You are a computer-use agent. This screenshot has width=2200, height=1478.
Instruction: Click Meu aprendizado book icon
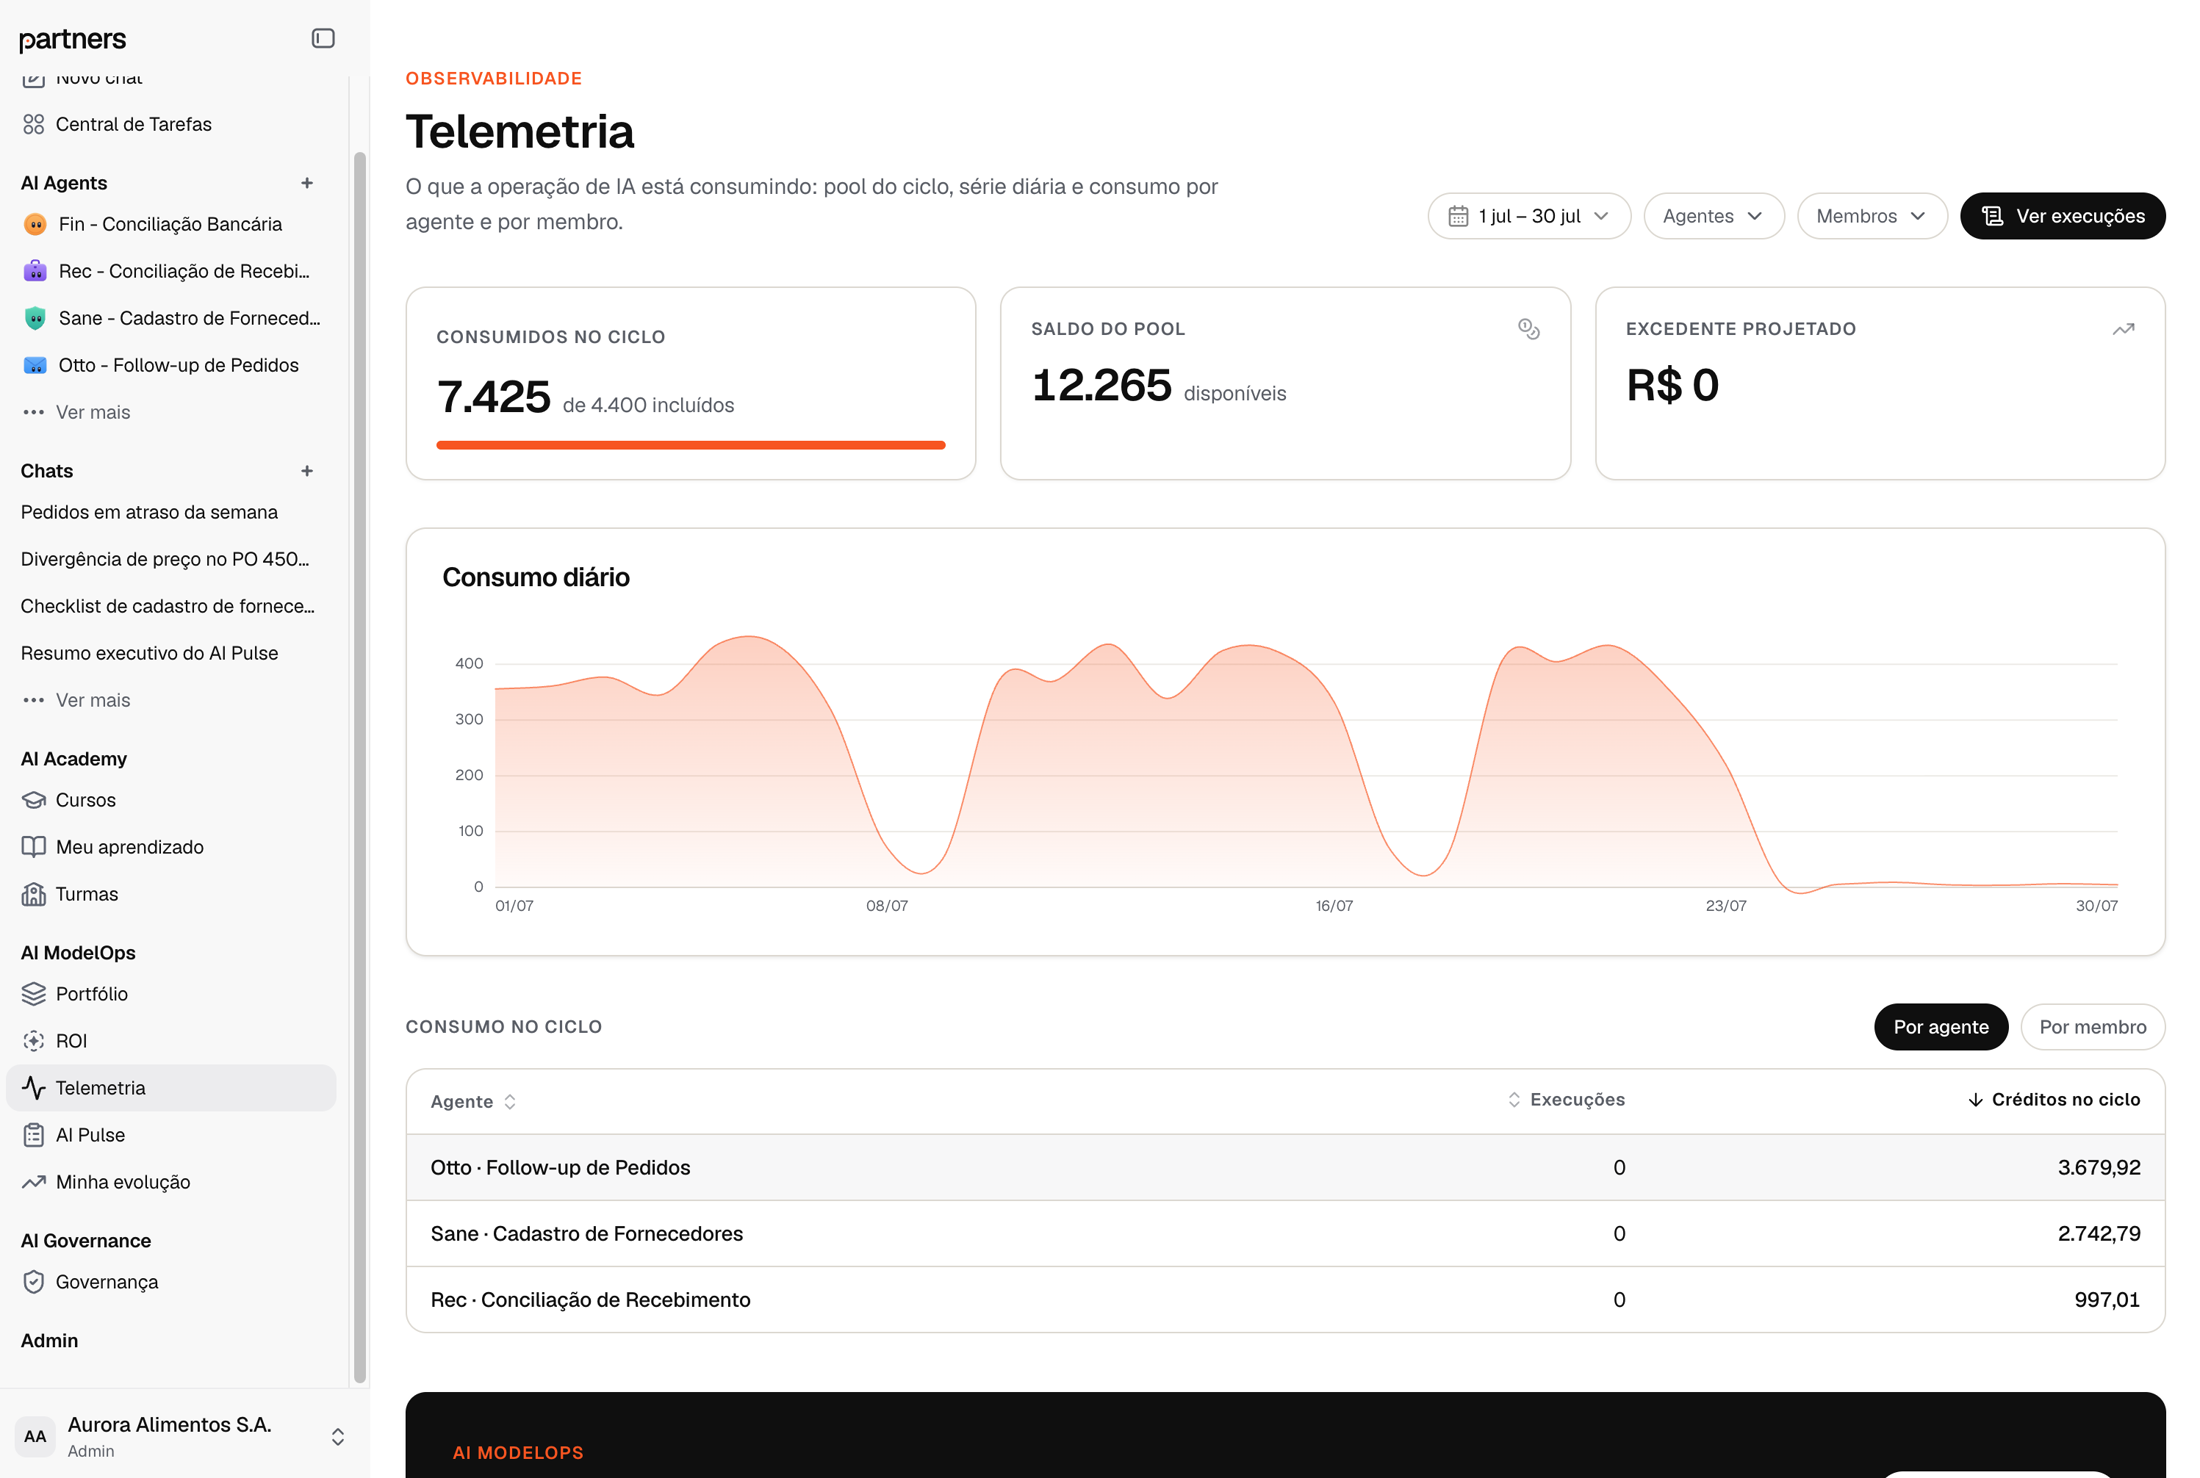(34, 847)
